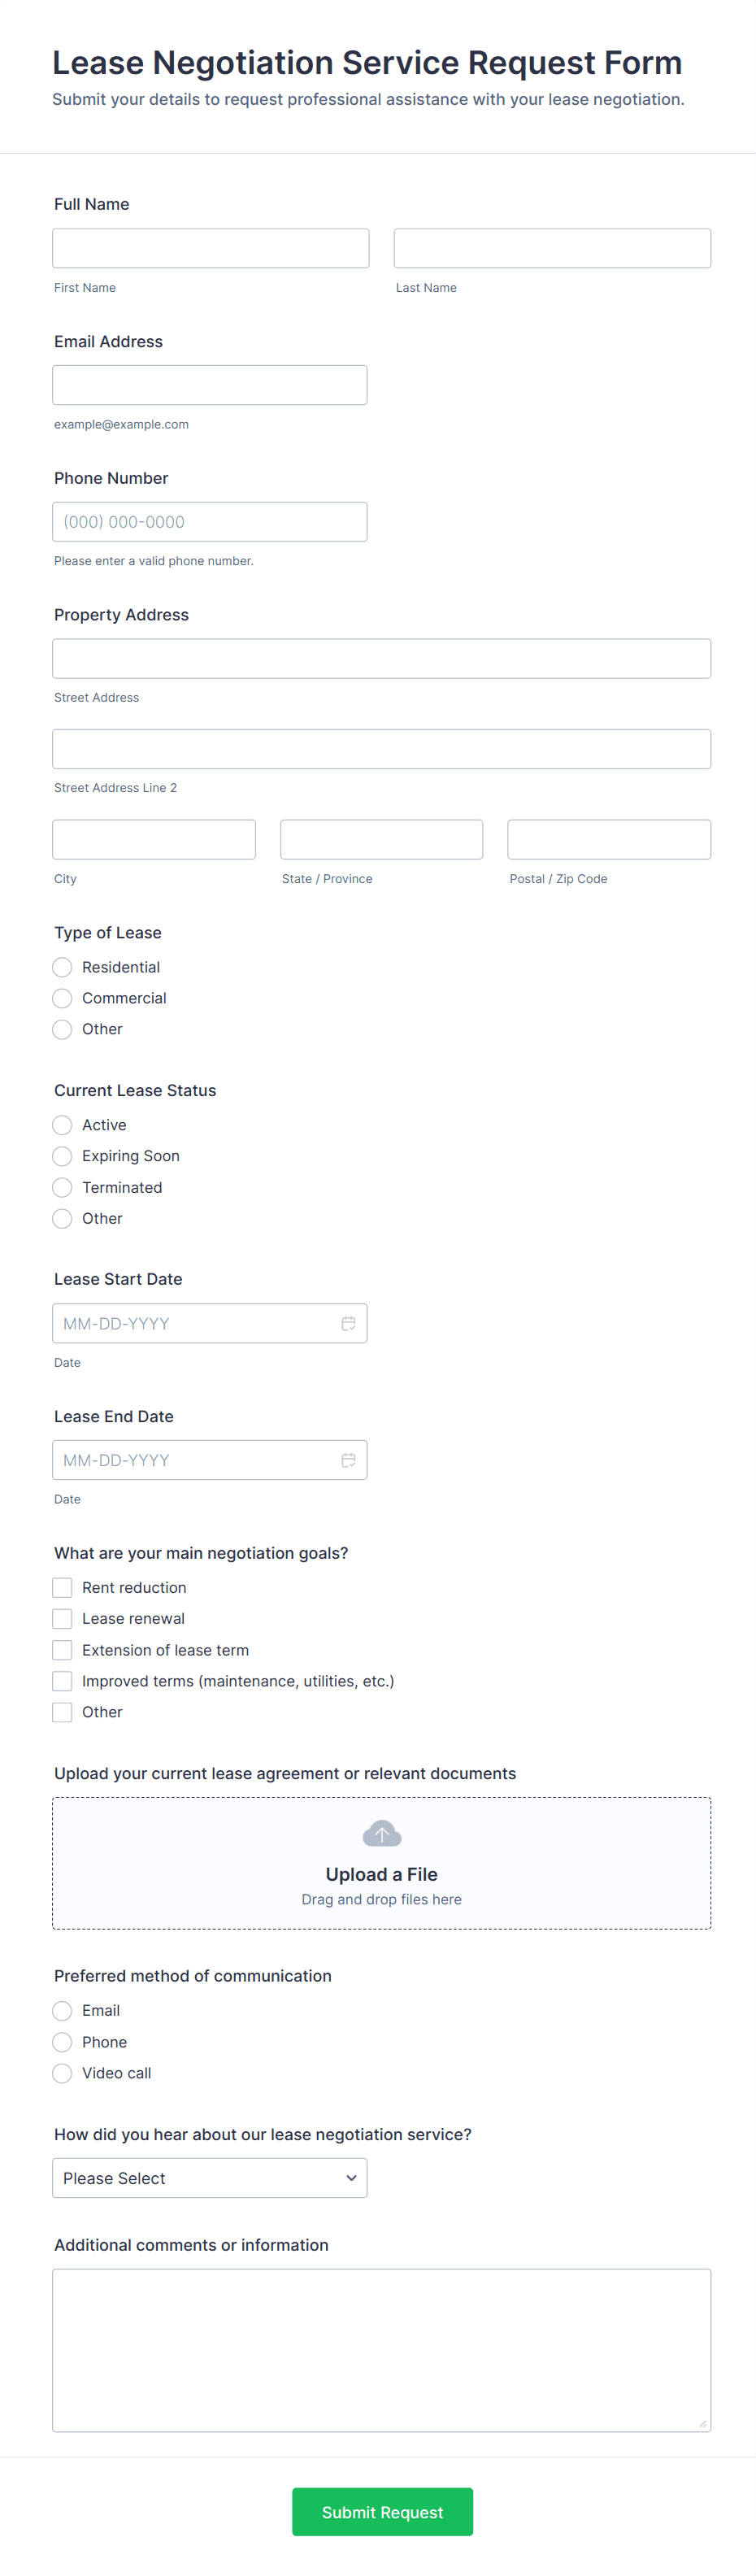The image size is (756, 2576).
Task: Check the Rent reduction goal
Action: click(x=62, y=1587)
